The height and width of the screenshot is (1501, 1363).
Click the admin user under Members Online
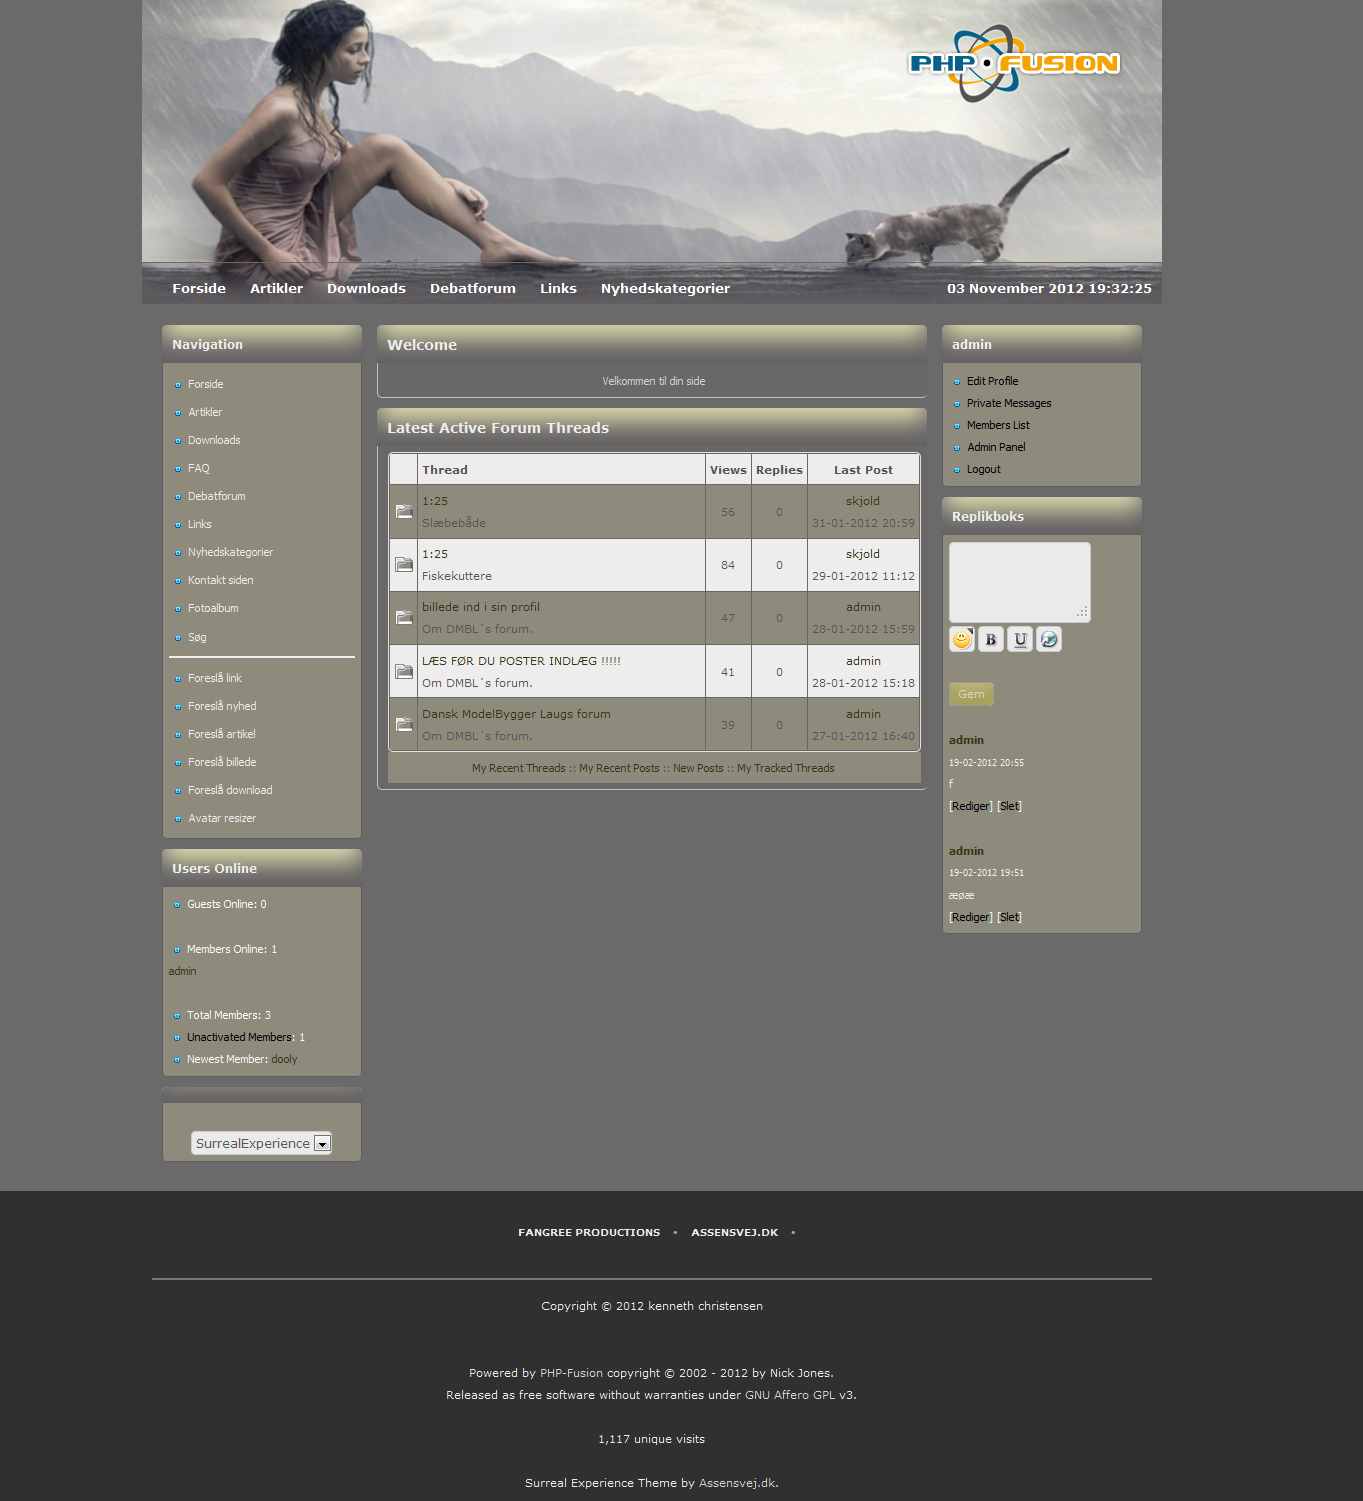(x=182, y=971)
